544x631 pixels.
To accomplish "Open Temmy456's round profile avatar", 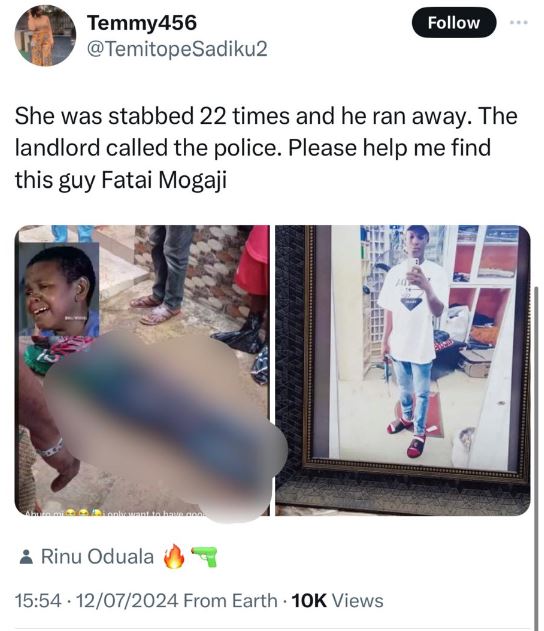I will click(x=45, y=35).
